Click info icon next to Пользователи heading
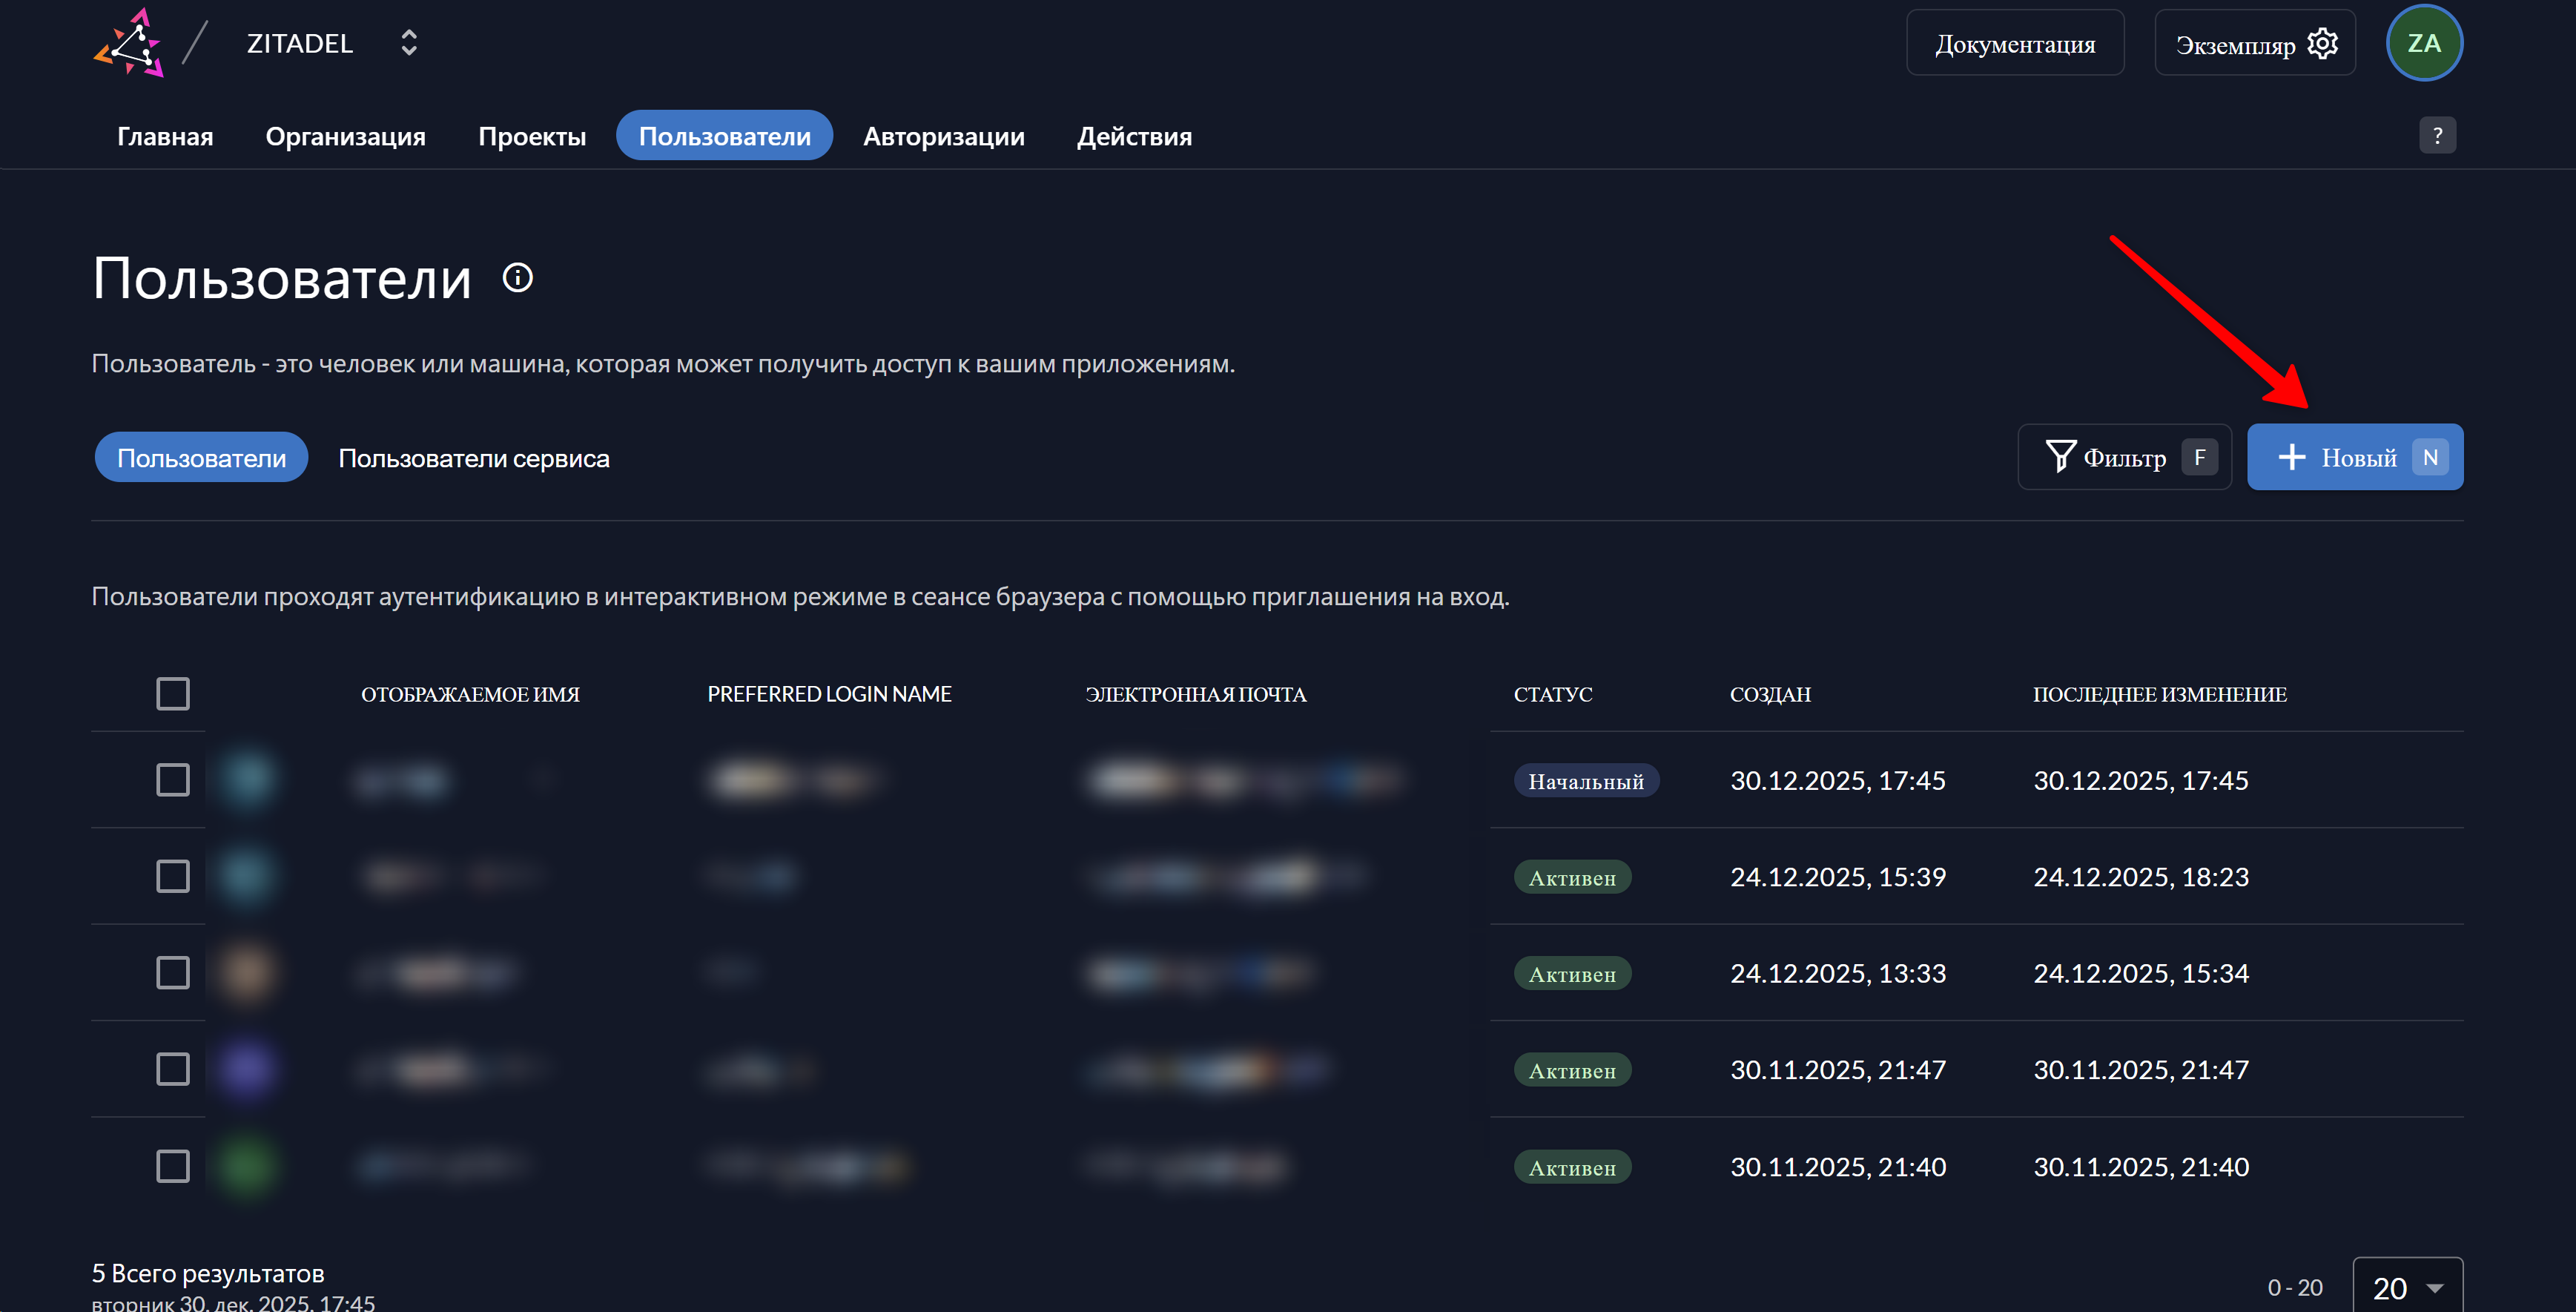This screenshot has width=2576, height=1312. [x=517, y=277]
